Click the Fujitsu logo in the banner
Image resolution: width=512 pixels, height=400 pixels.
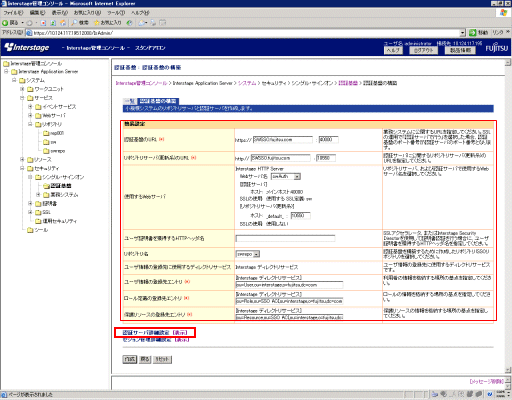tap(497, 48)
